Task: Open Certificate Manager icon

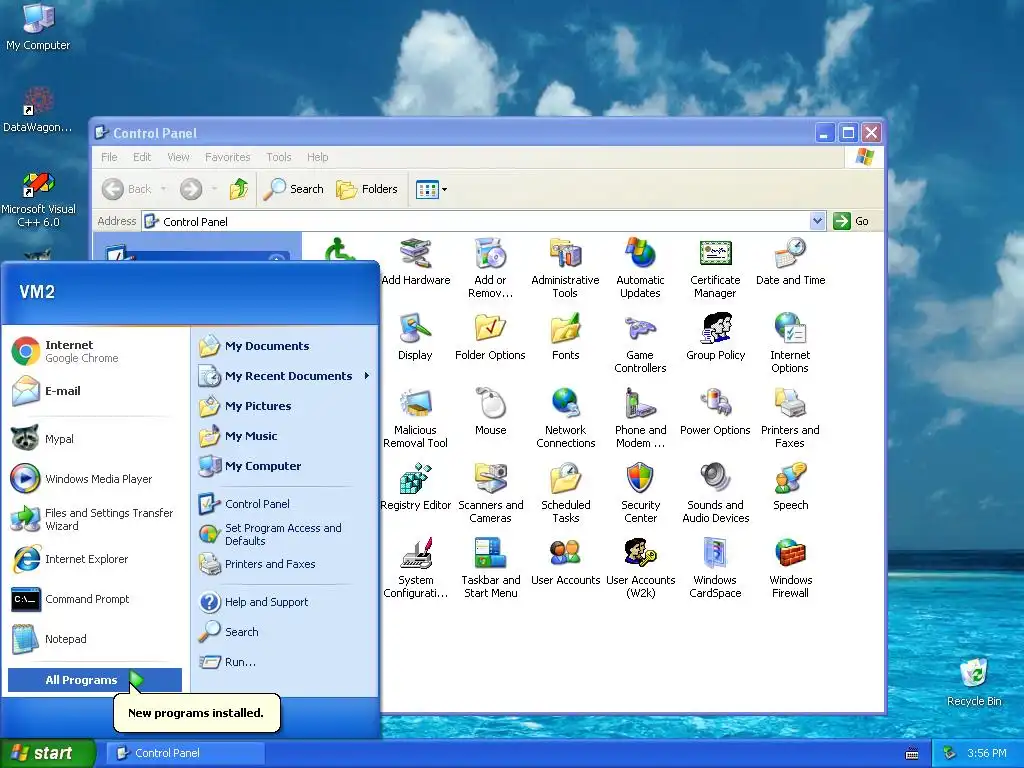Action: point(715,268)
